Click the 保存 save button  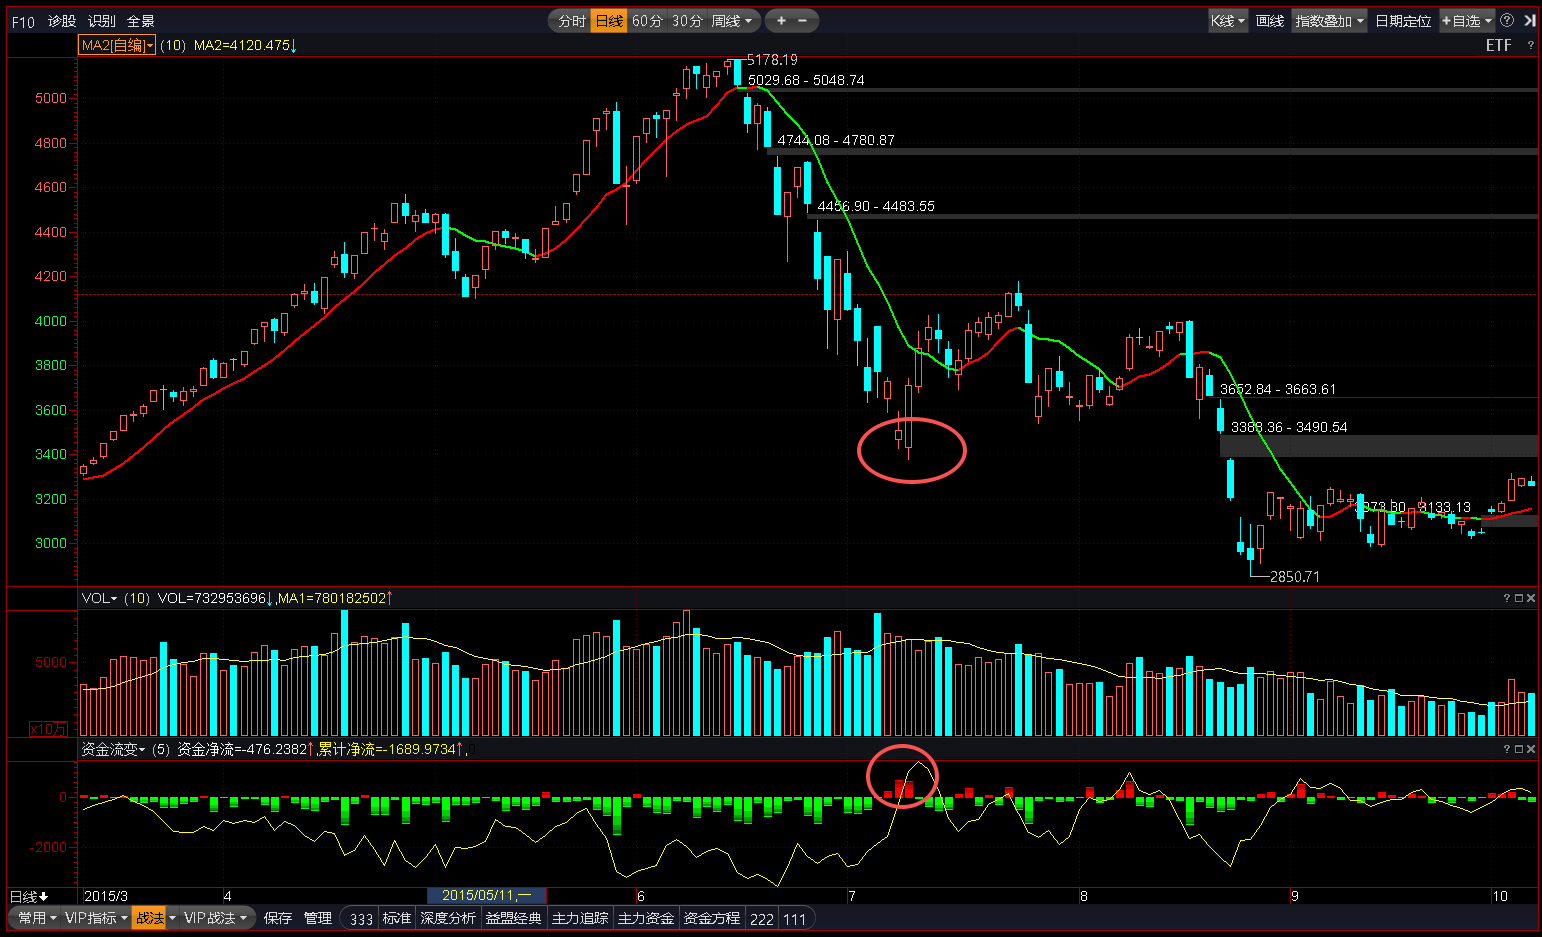click(x=278, y=918)
